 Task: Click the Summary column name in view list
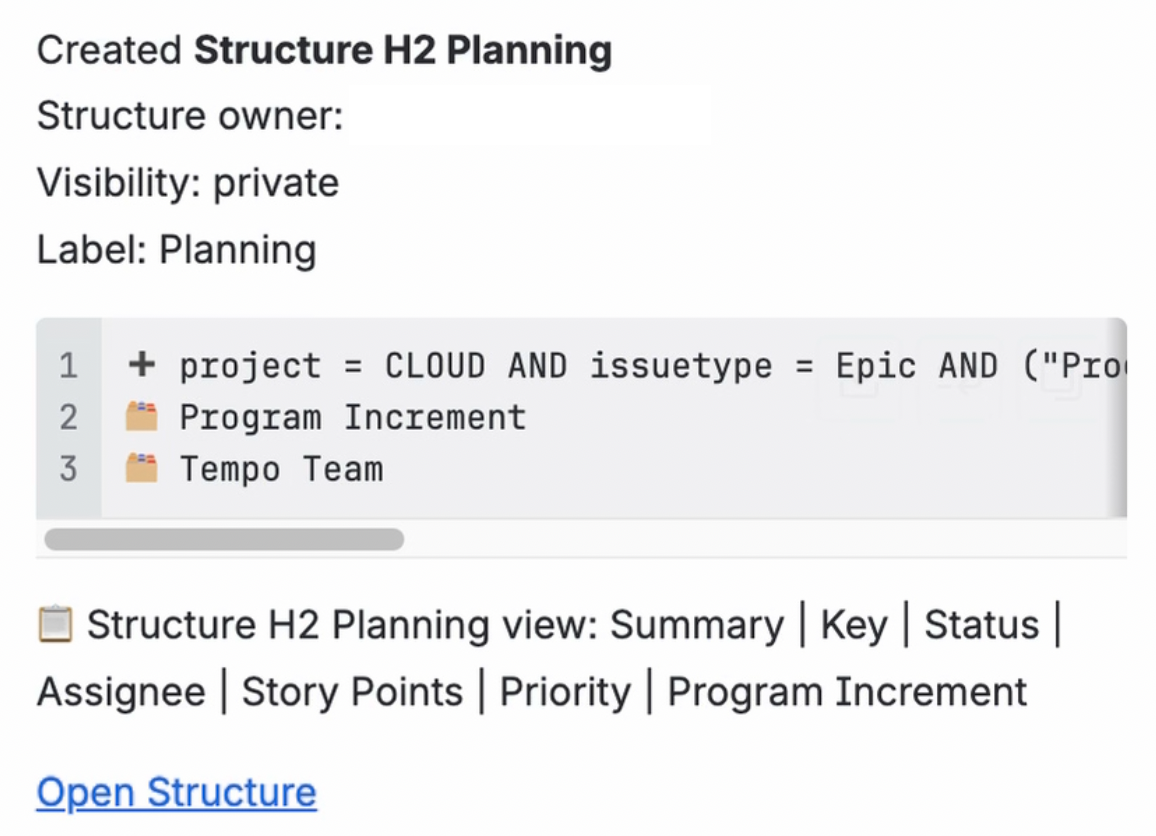coord(697,625)
